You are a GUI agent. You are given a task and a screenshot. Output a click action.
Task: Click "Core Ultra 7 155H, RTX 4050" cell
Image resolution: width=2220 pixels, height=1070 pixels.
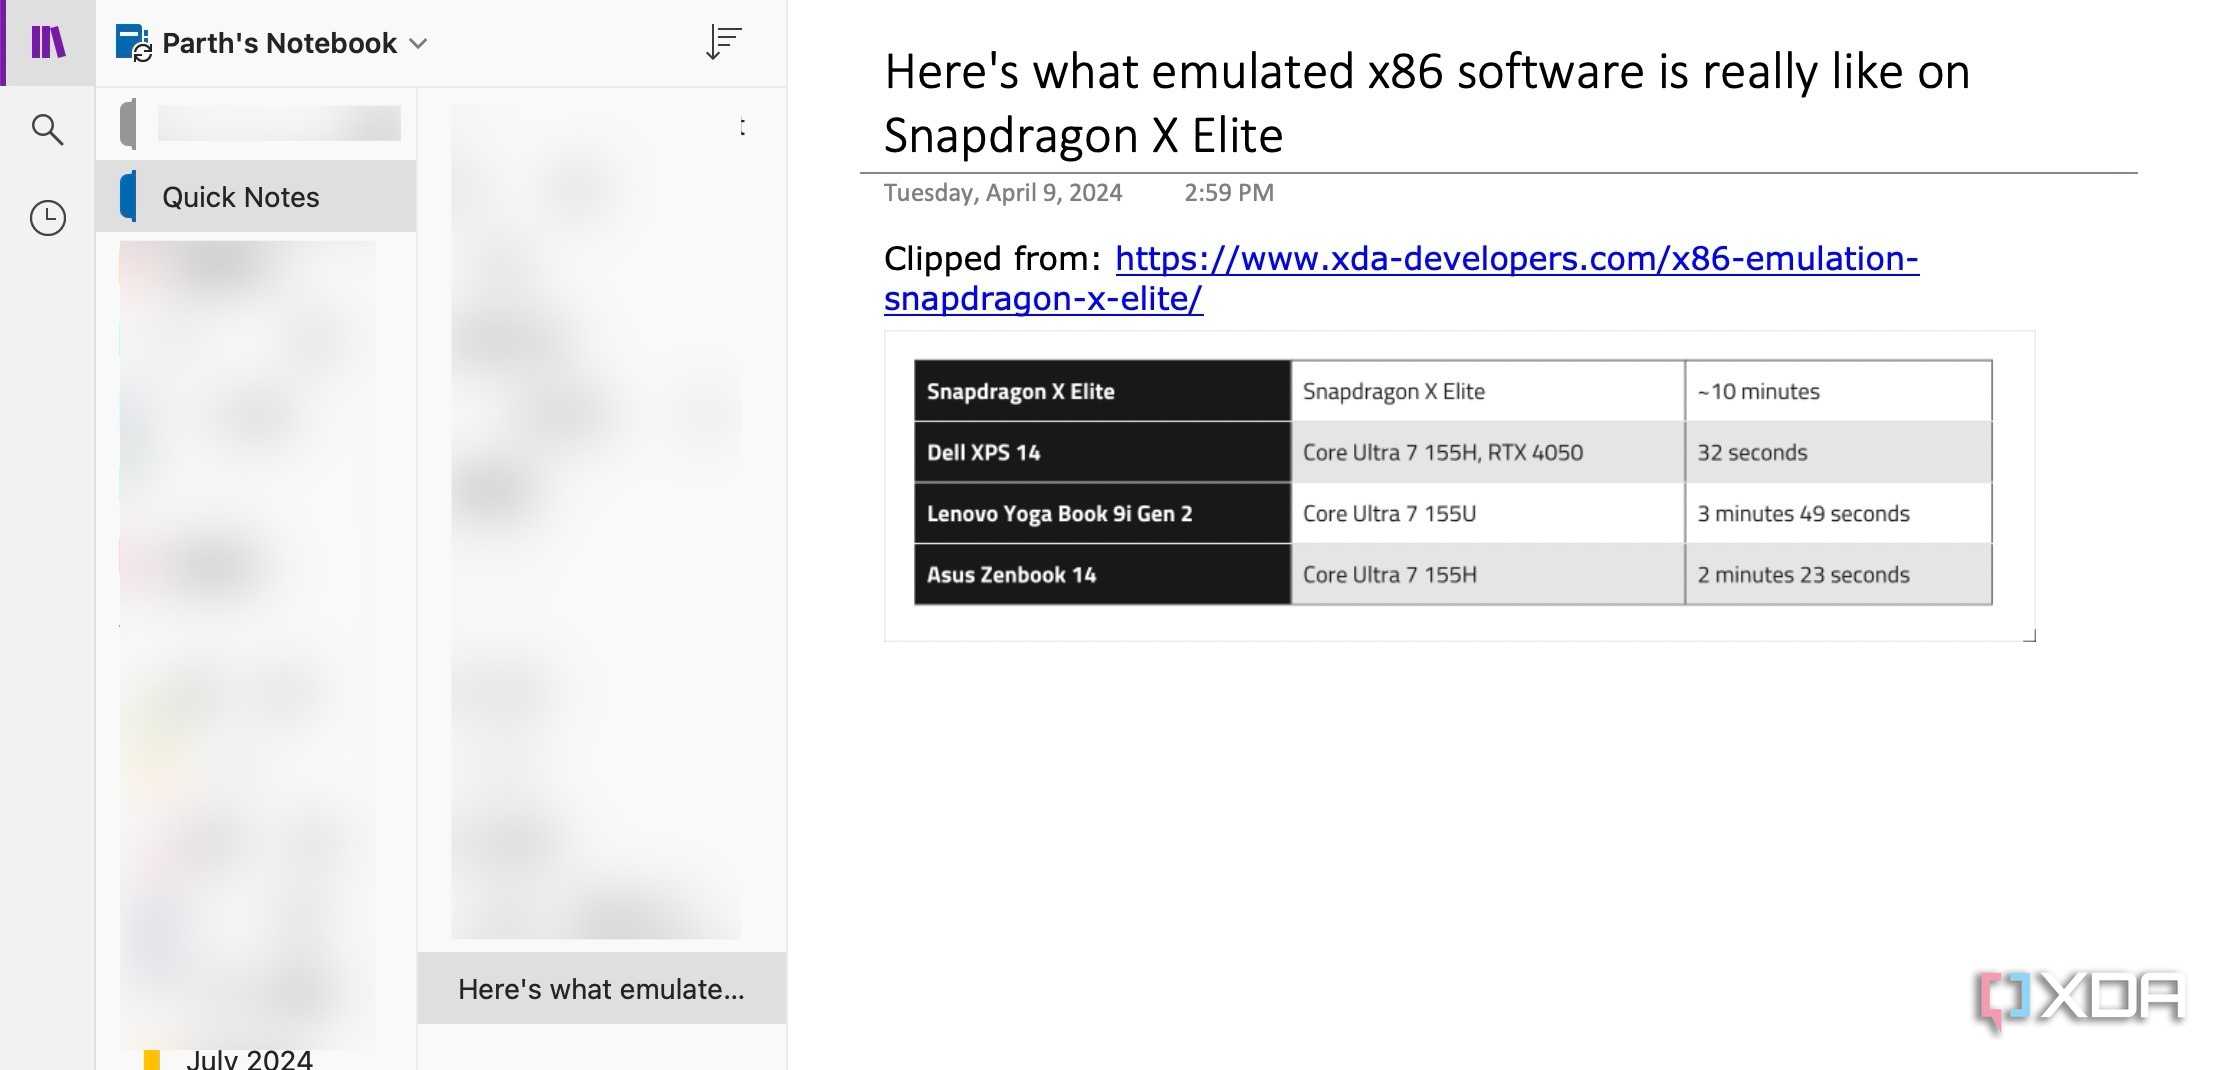tap(1487, 452)
